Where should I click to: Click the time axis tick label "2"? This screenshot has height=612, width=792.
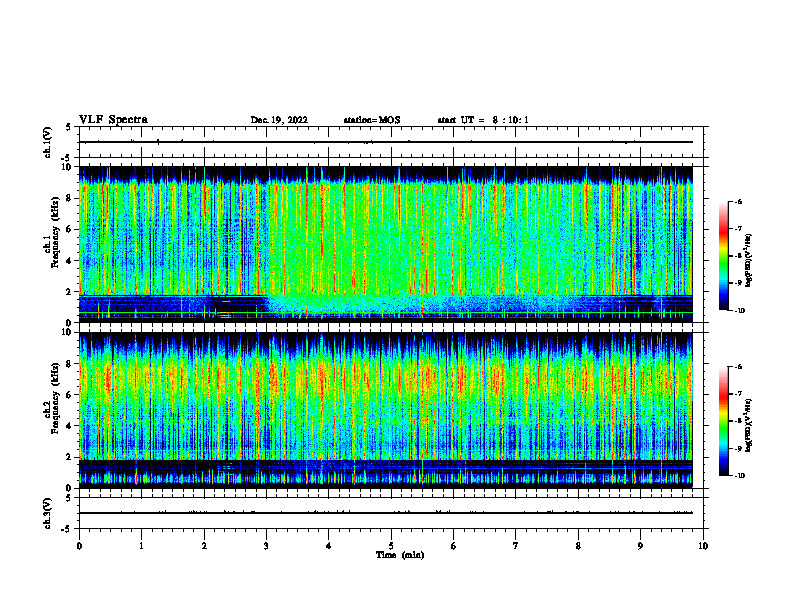(204, 546)
